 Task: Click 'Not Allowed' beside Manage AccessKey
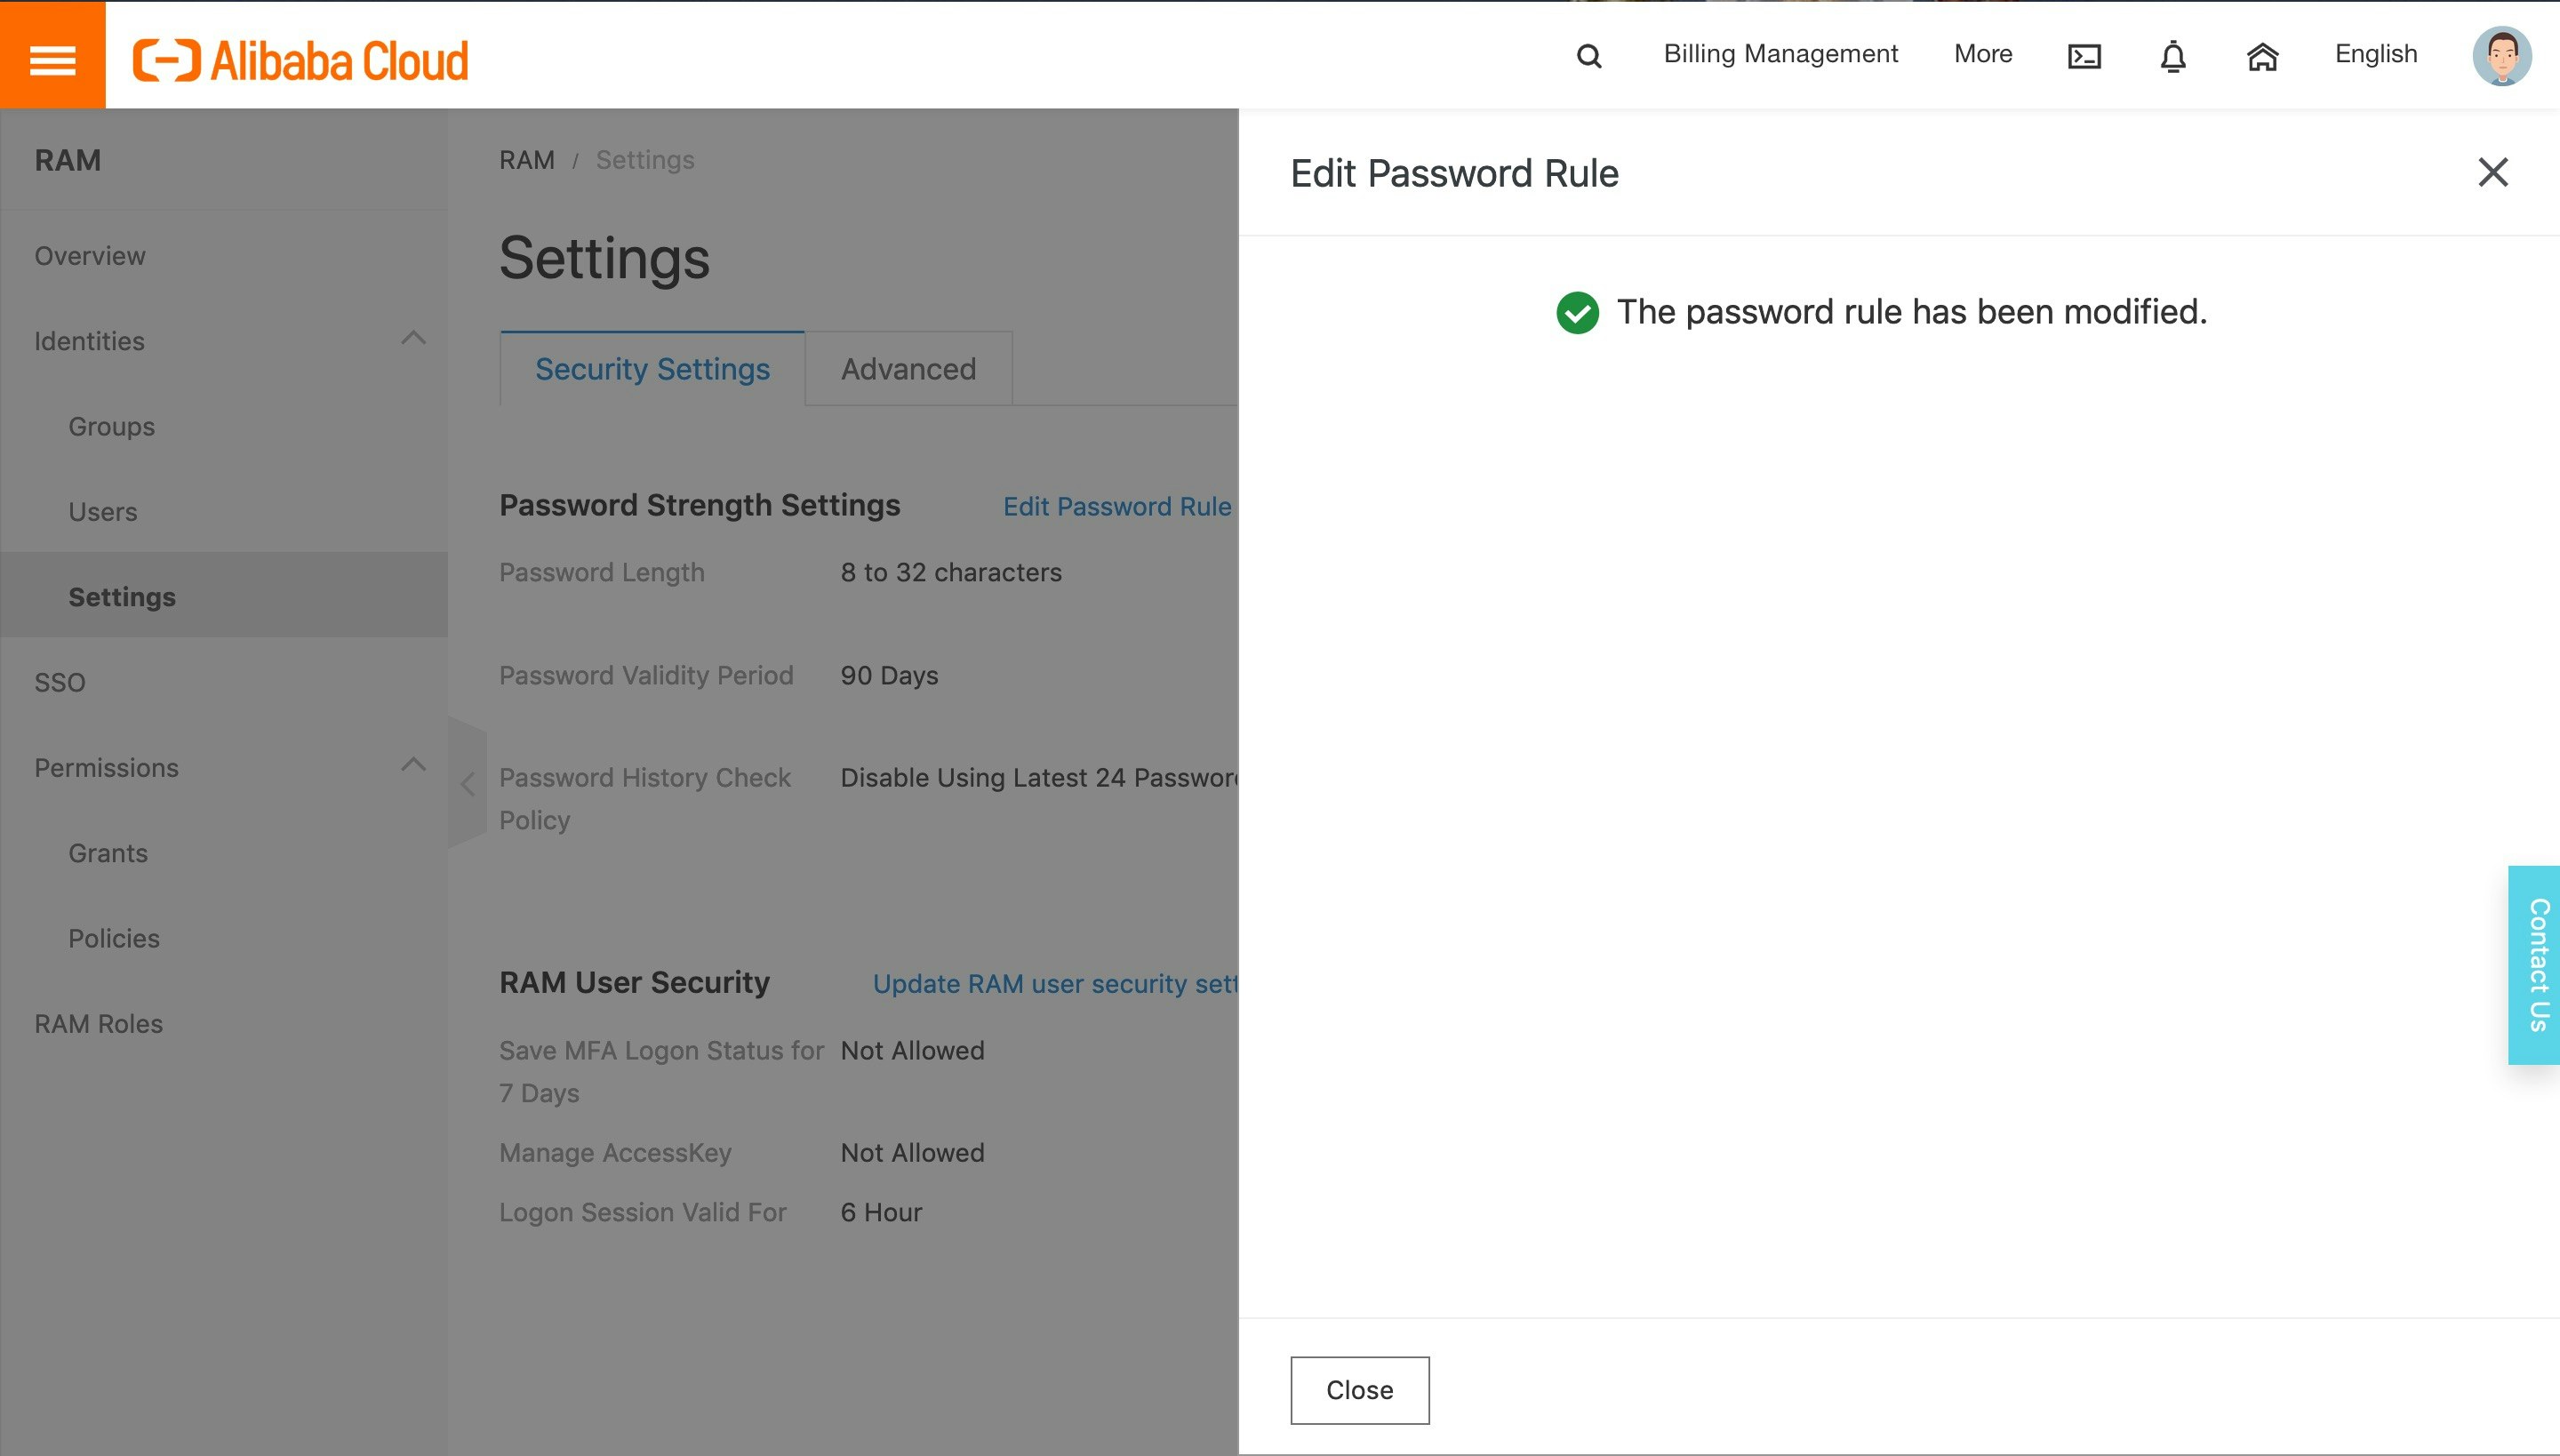click(x=912, y=1152)
